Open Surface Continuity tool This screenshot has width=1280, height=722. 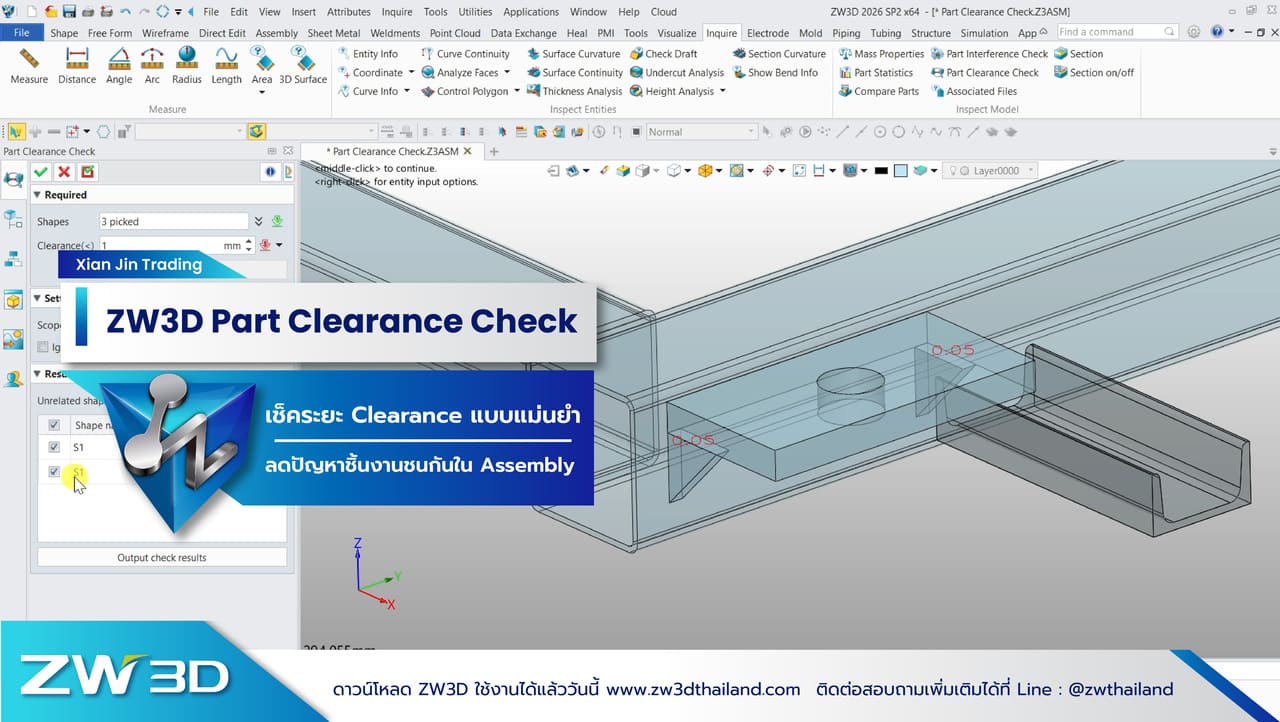coord(575,73)
